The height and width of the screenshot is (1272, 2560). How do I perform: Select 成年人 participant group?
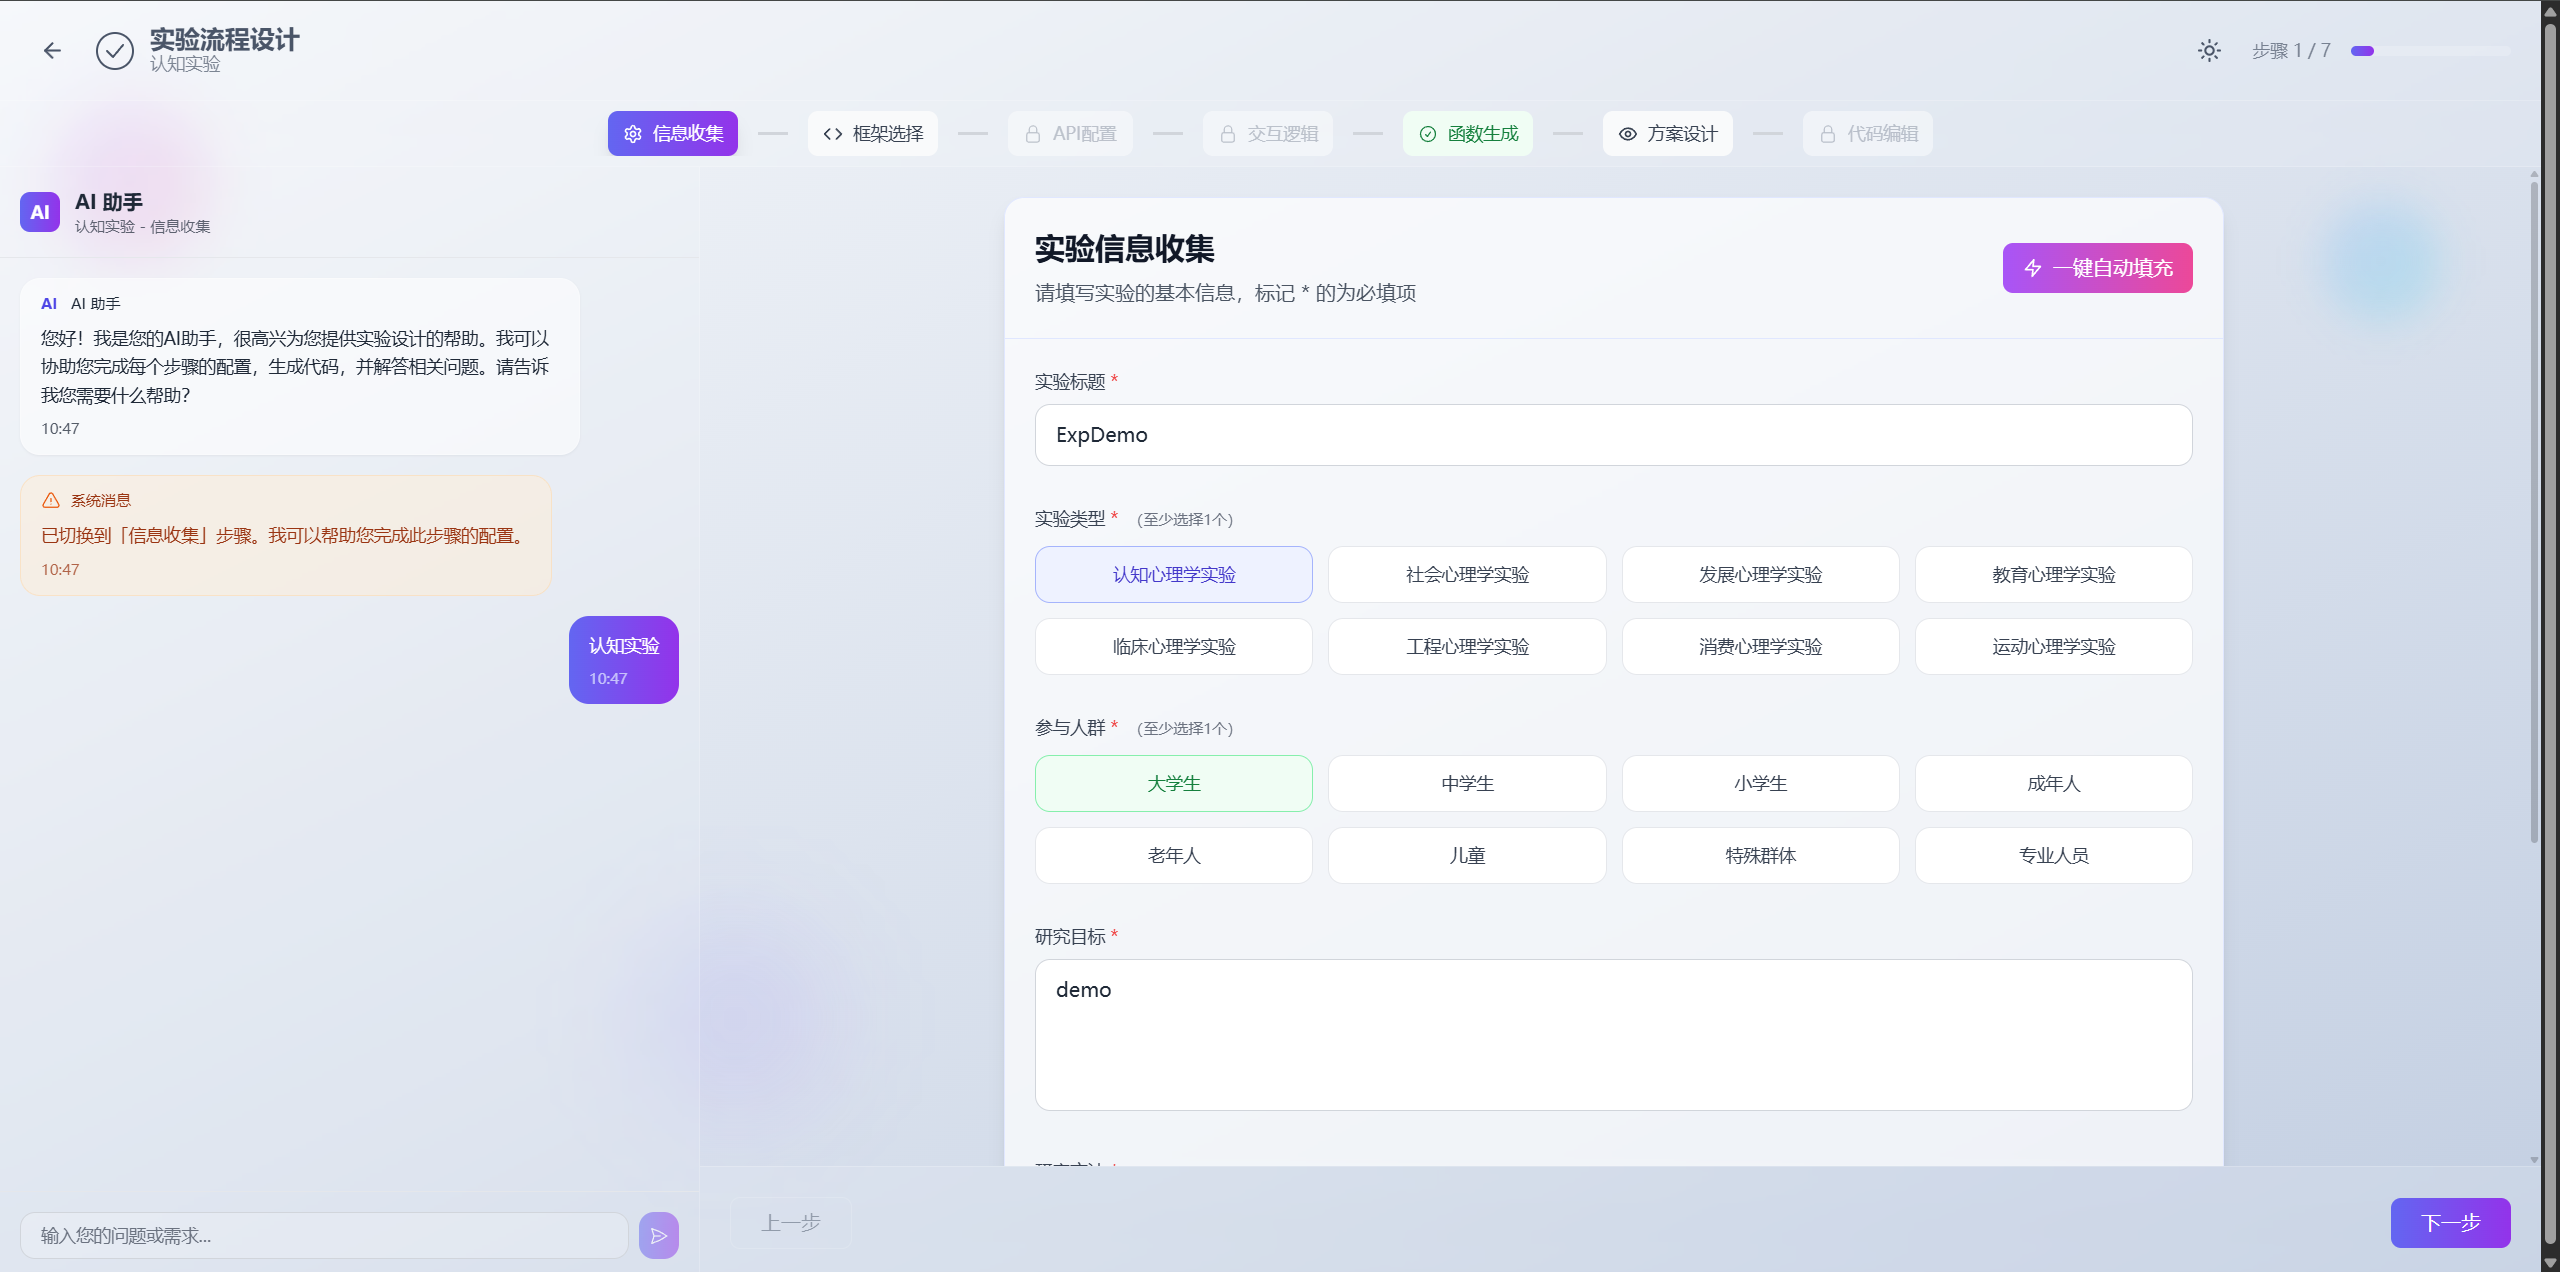tap(2054, 783)
